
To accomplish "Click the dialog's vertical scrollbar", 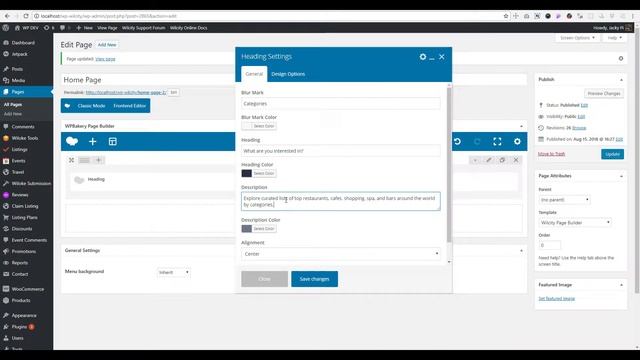I will tap(449, 165).
